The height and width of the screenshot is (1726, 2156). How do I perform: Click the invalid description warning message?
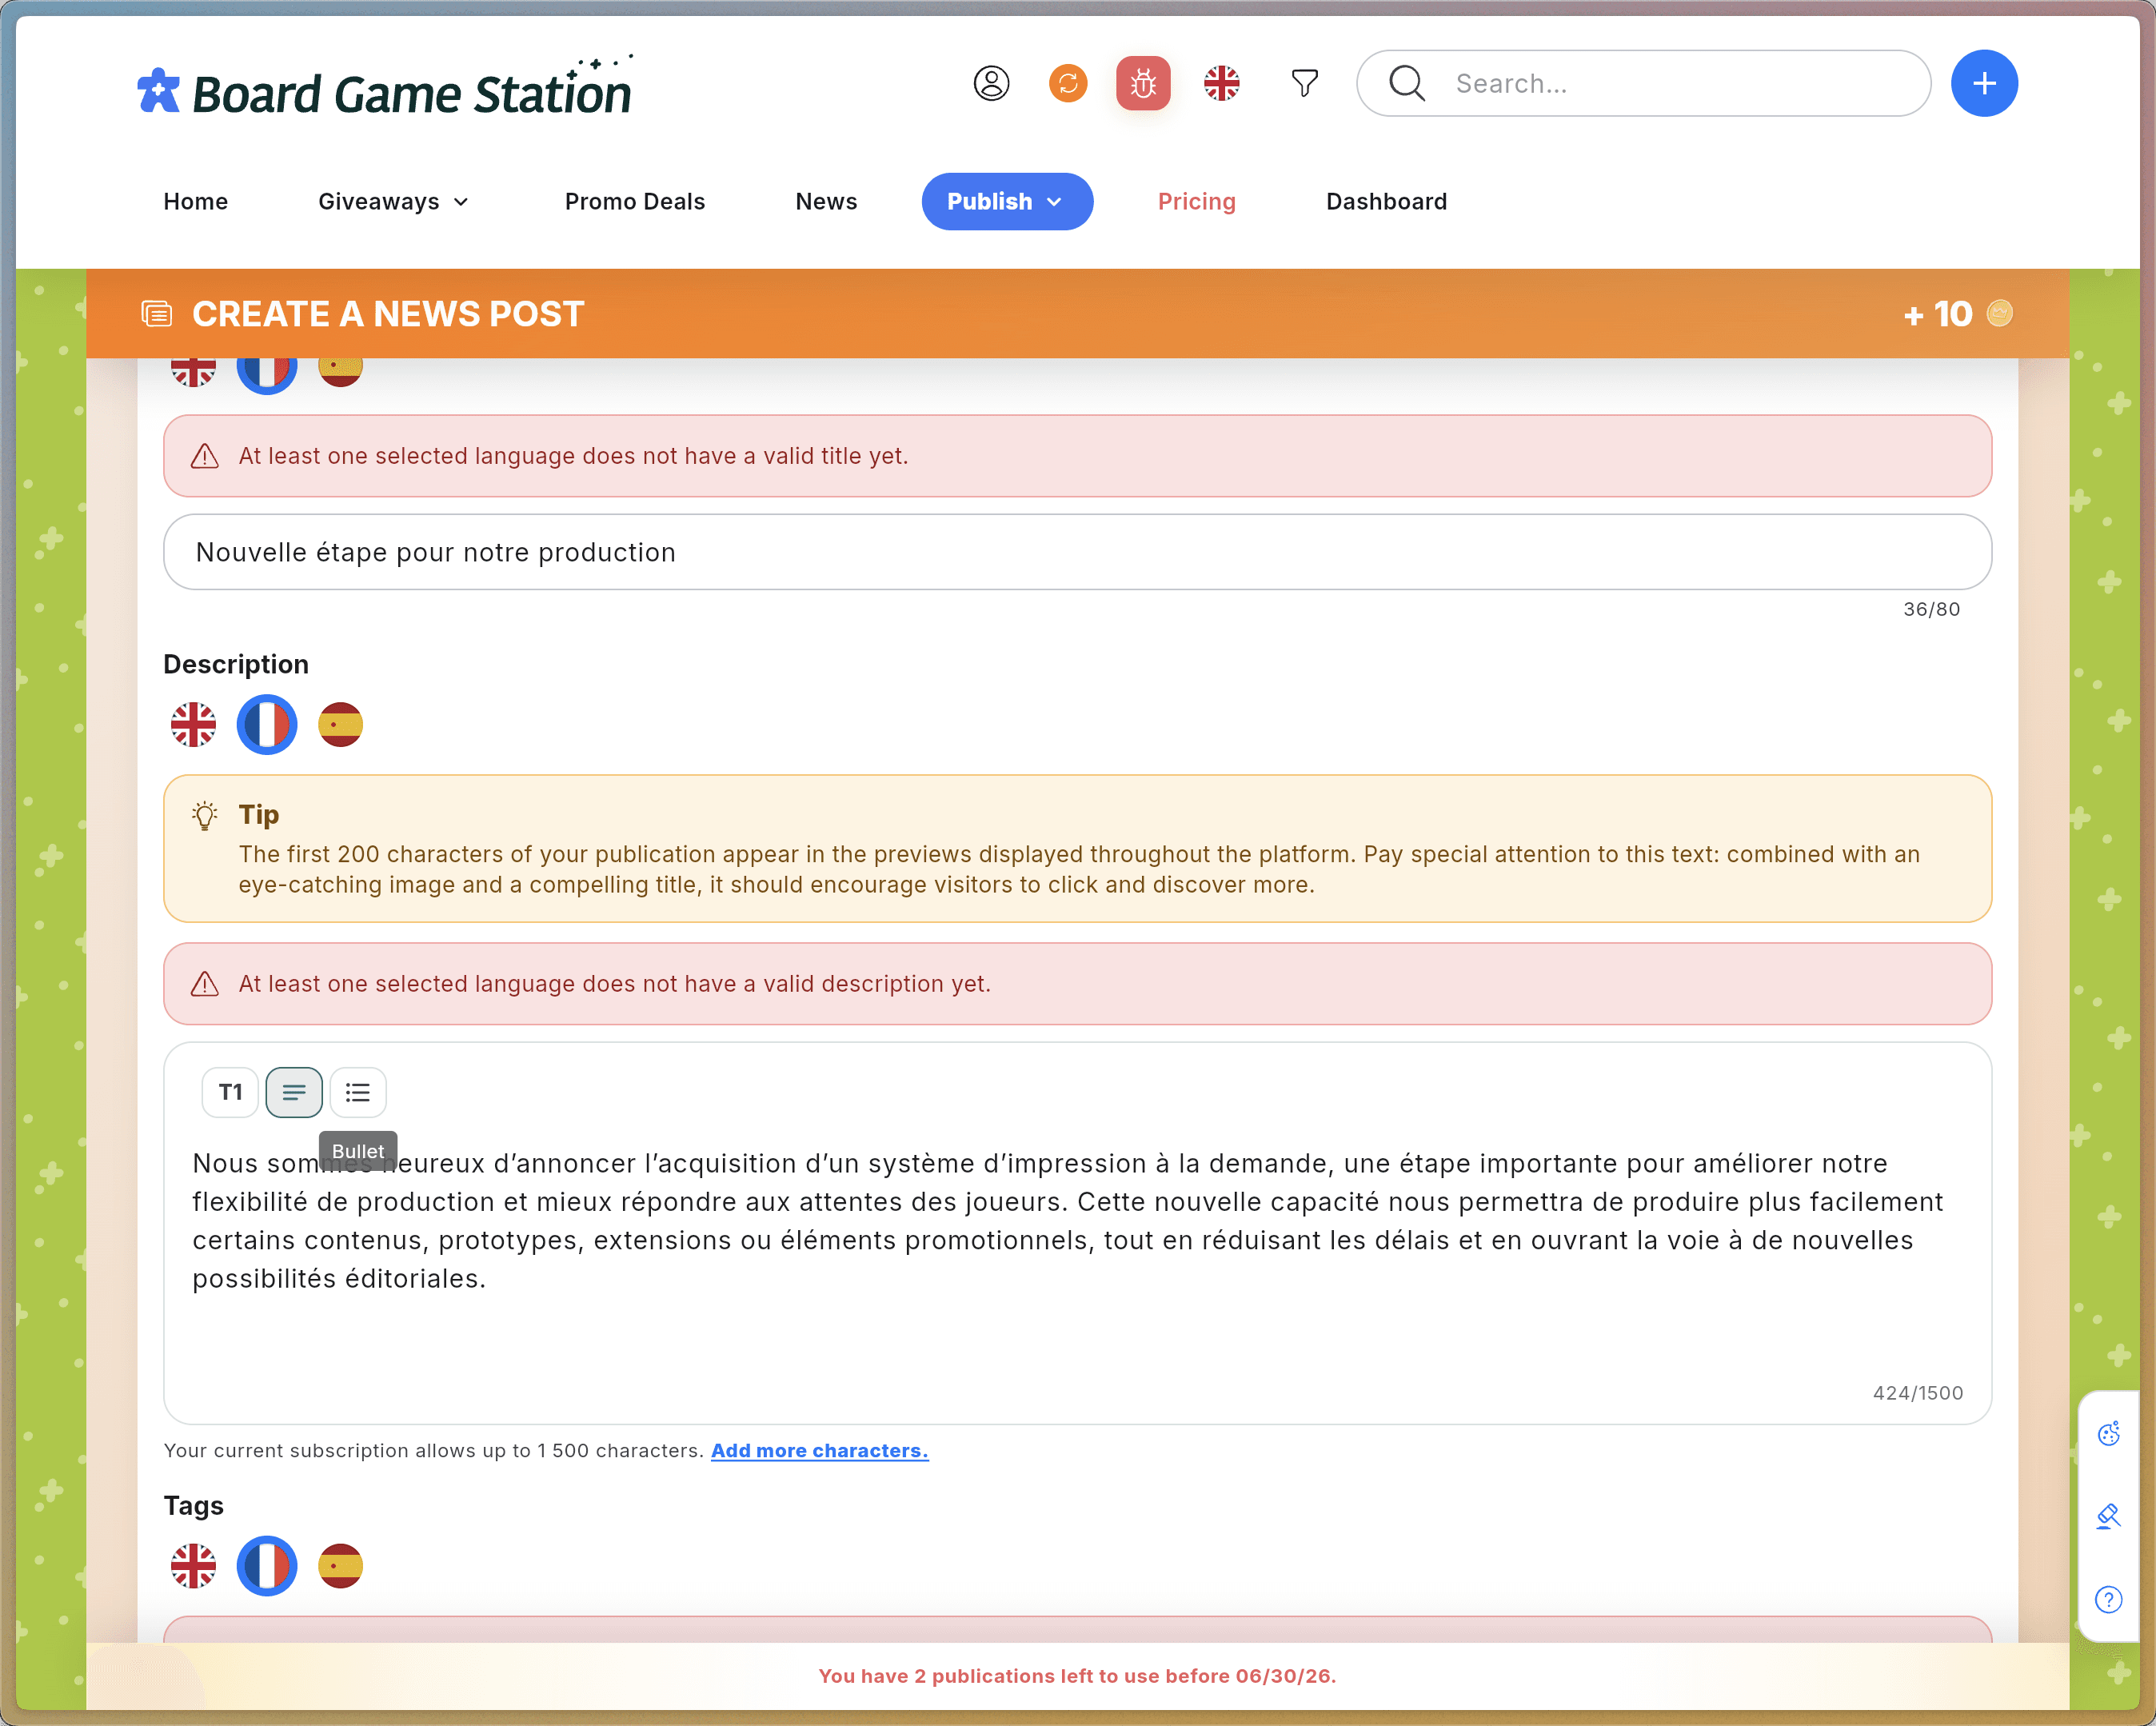coord(1077,984)
